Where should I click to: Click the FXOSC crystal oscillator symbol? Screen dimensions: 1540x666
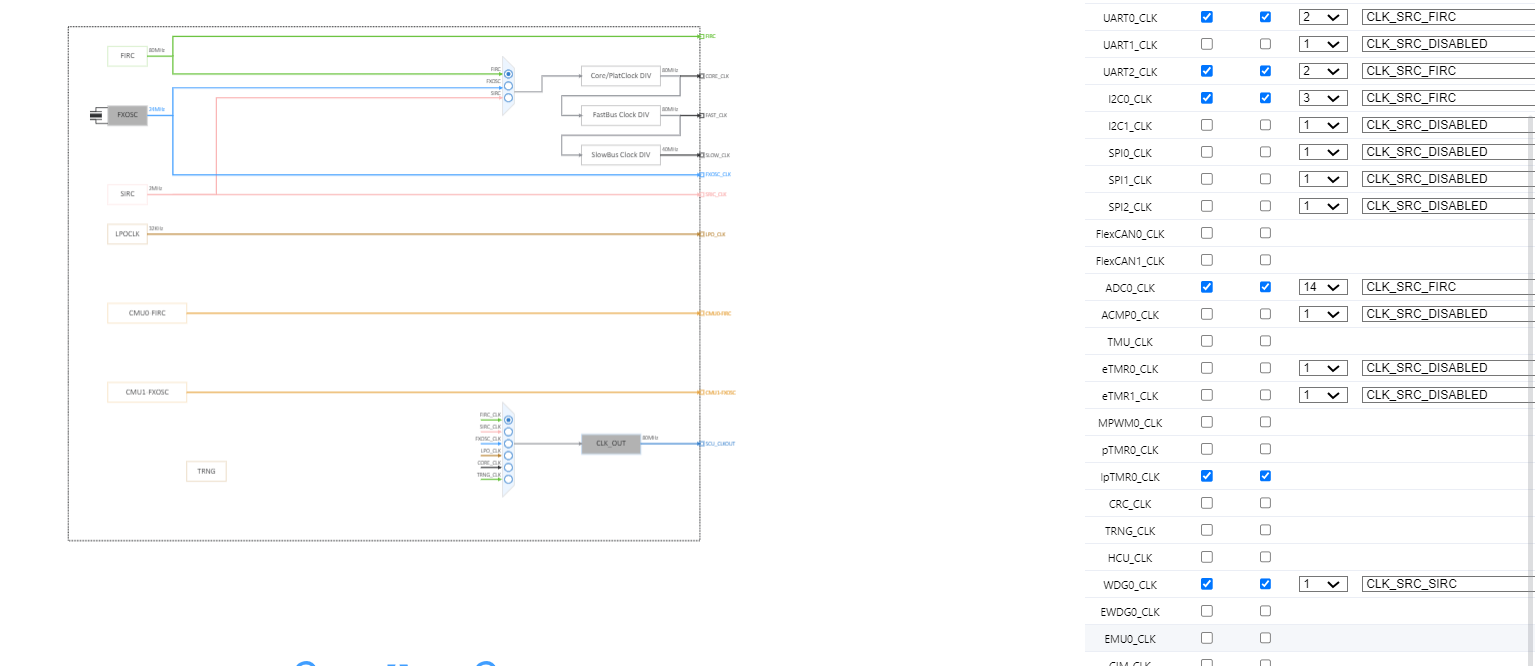click(x=96, y=116)
